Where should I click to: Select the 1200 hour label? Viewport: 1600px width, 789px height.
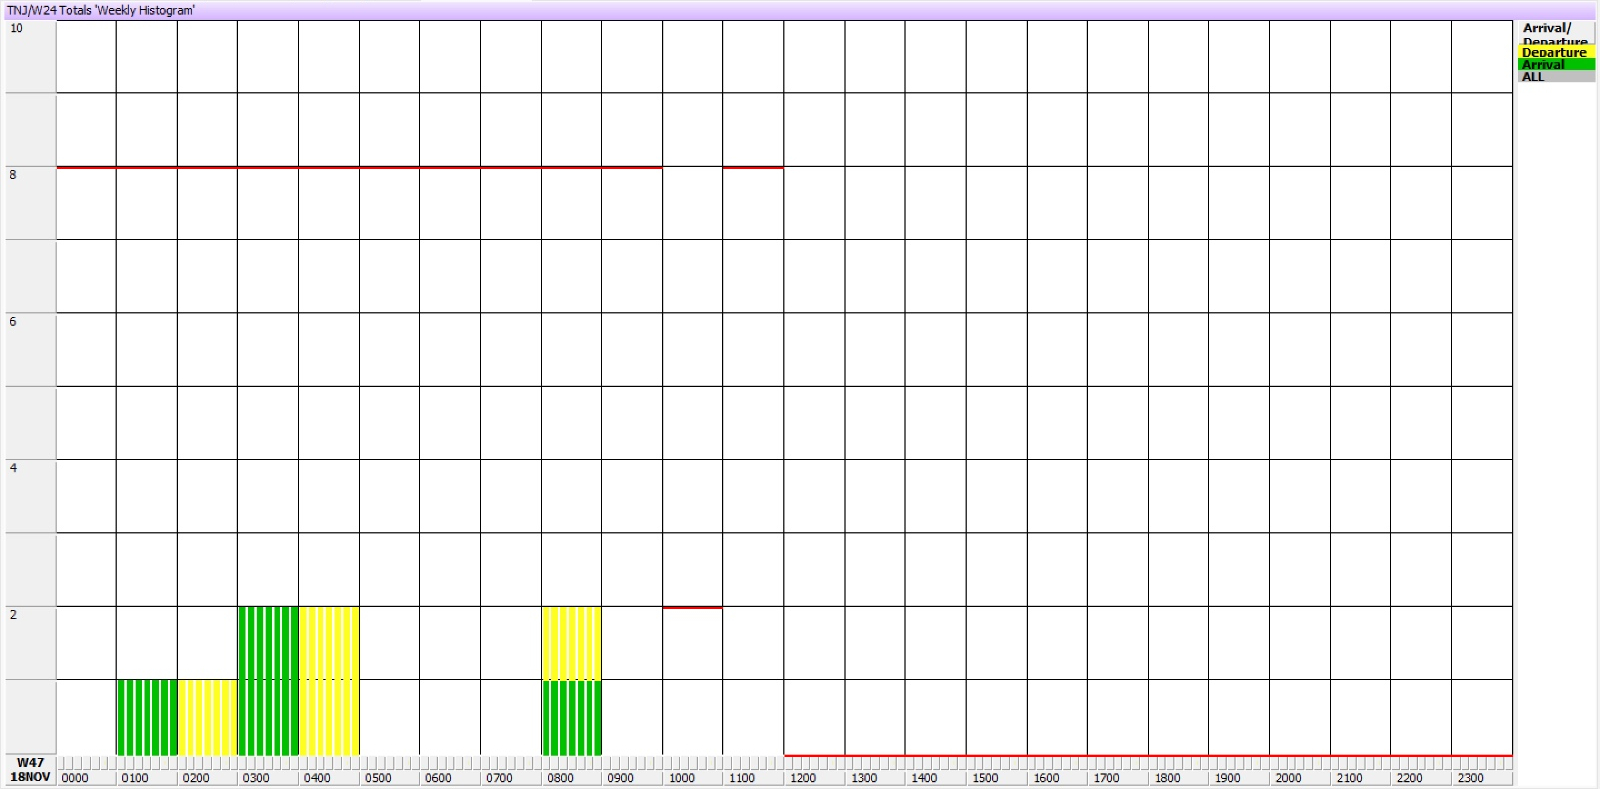(803, 778)
